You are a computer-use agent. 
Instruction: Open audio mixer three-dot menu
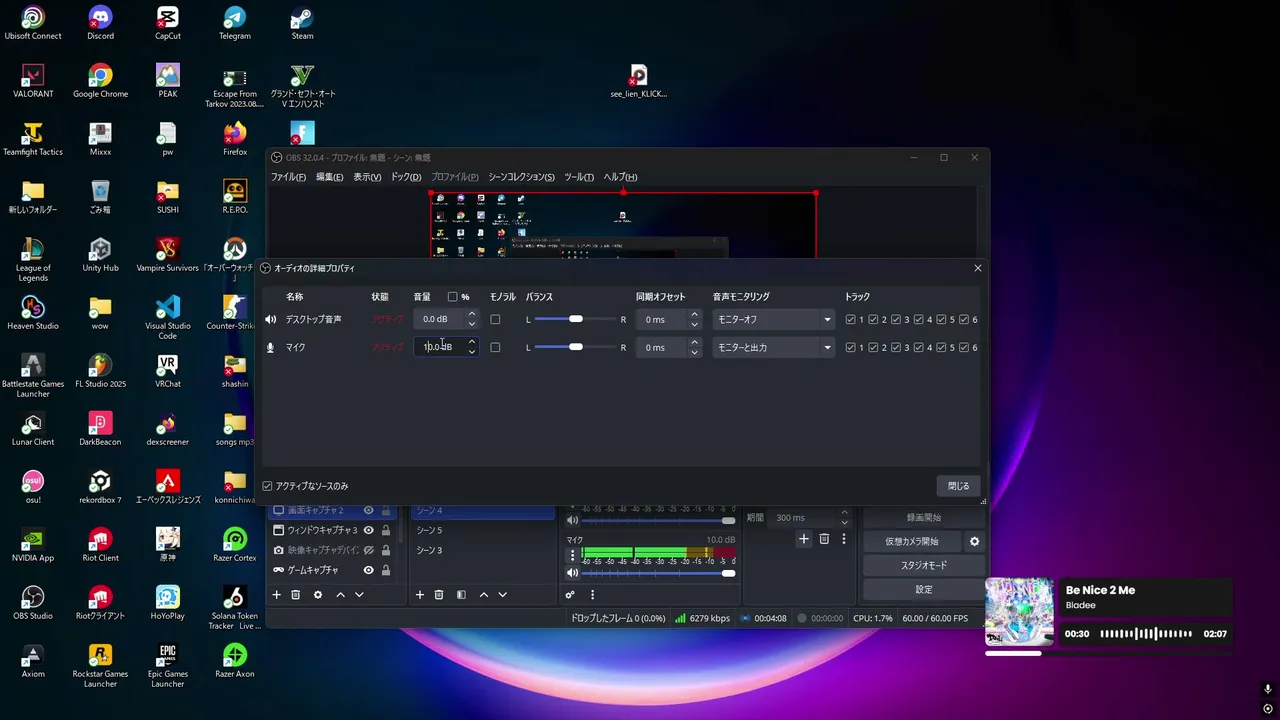point(592,595)
